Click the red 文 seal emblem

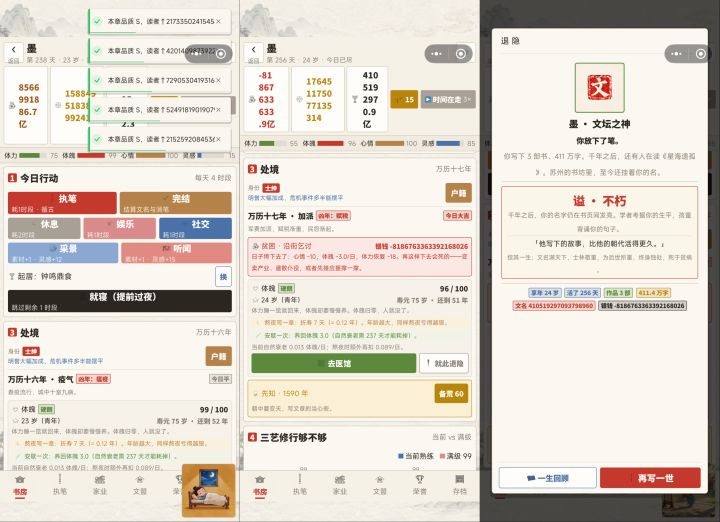599,87
